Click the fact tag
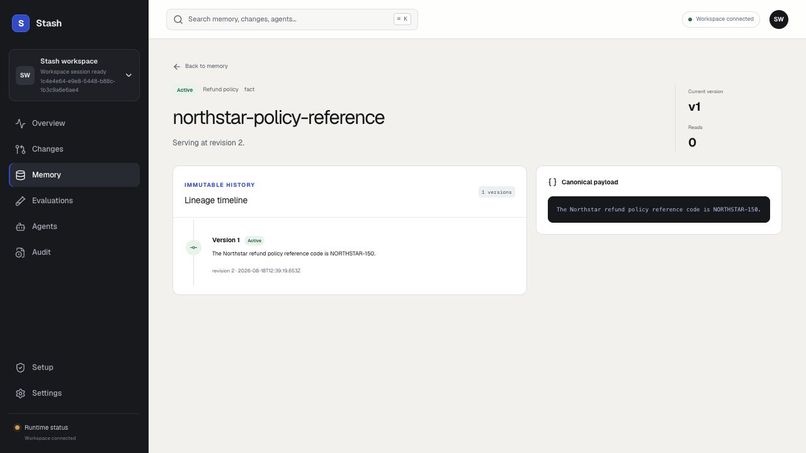Viewport: 806px width, 453px height. point(249,89)
